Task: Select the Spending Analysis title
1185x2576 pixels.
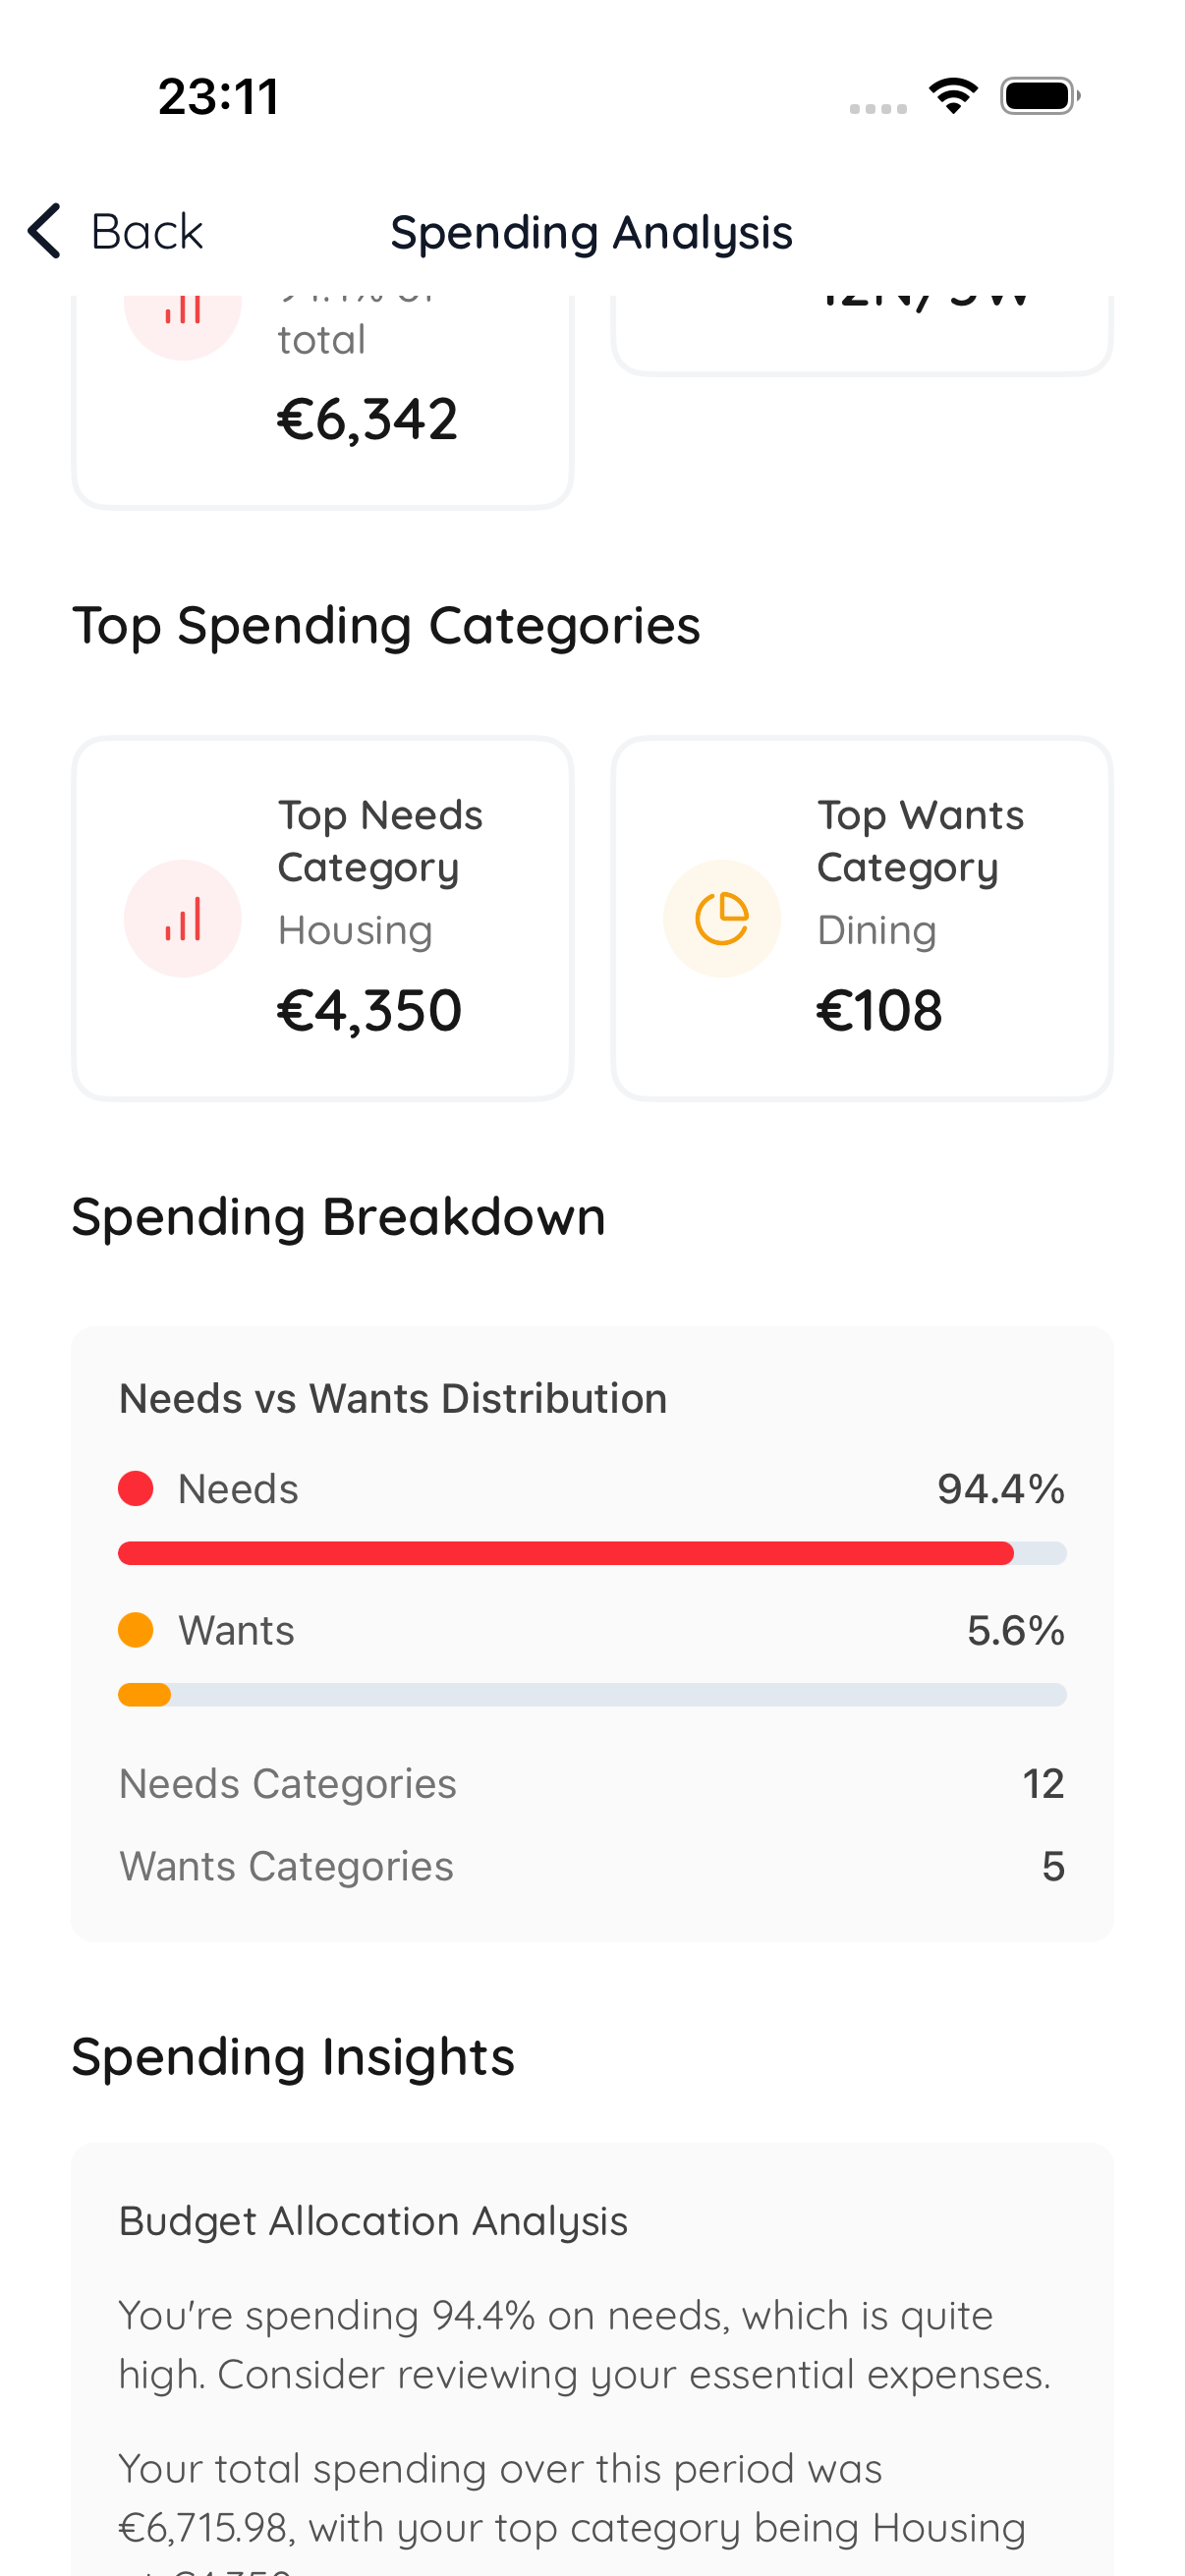Action: pos(590,231)
